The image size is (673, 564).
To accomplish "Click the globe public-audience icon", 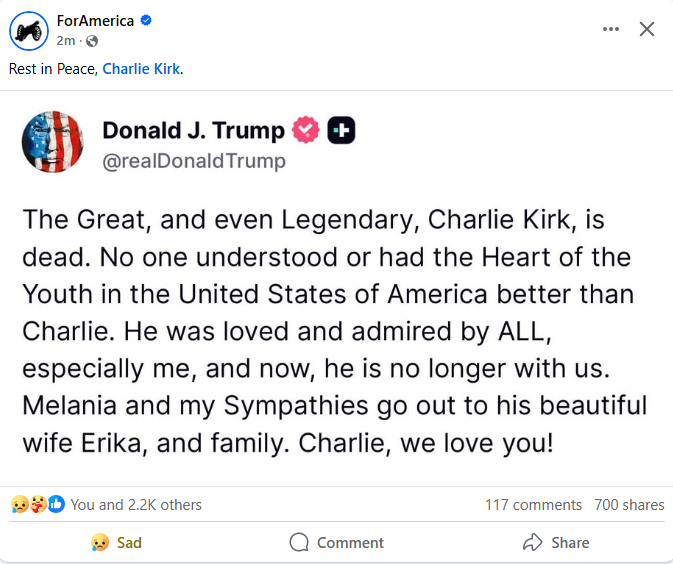I will click(92, 41).
